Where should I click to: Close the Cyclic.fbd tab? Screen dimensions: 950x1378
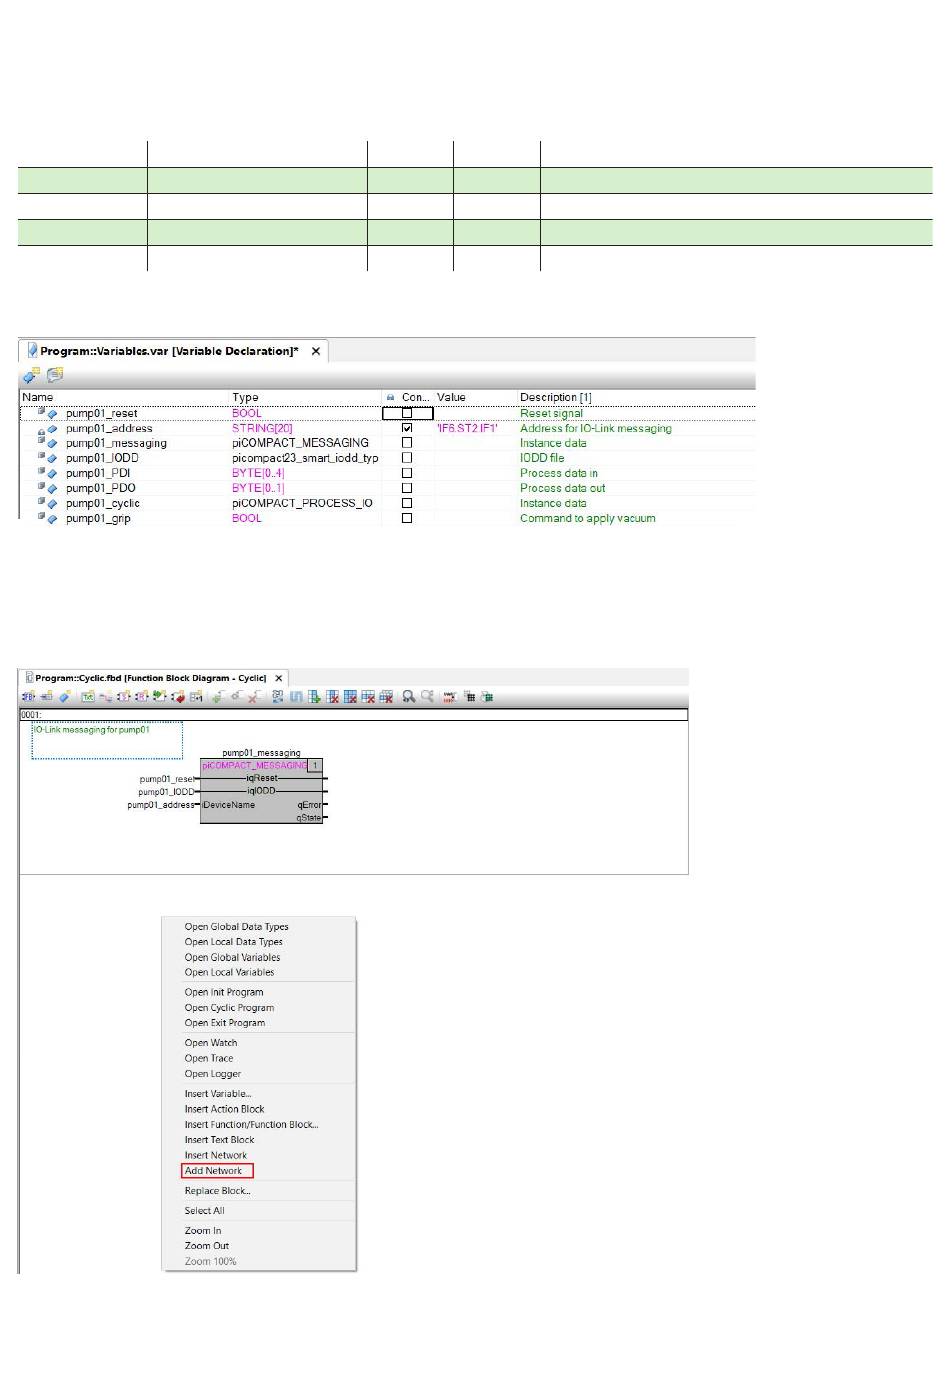[x=280, y=678]
